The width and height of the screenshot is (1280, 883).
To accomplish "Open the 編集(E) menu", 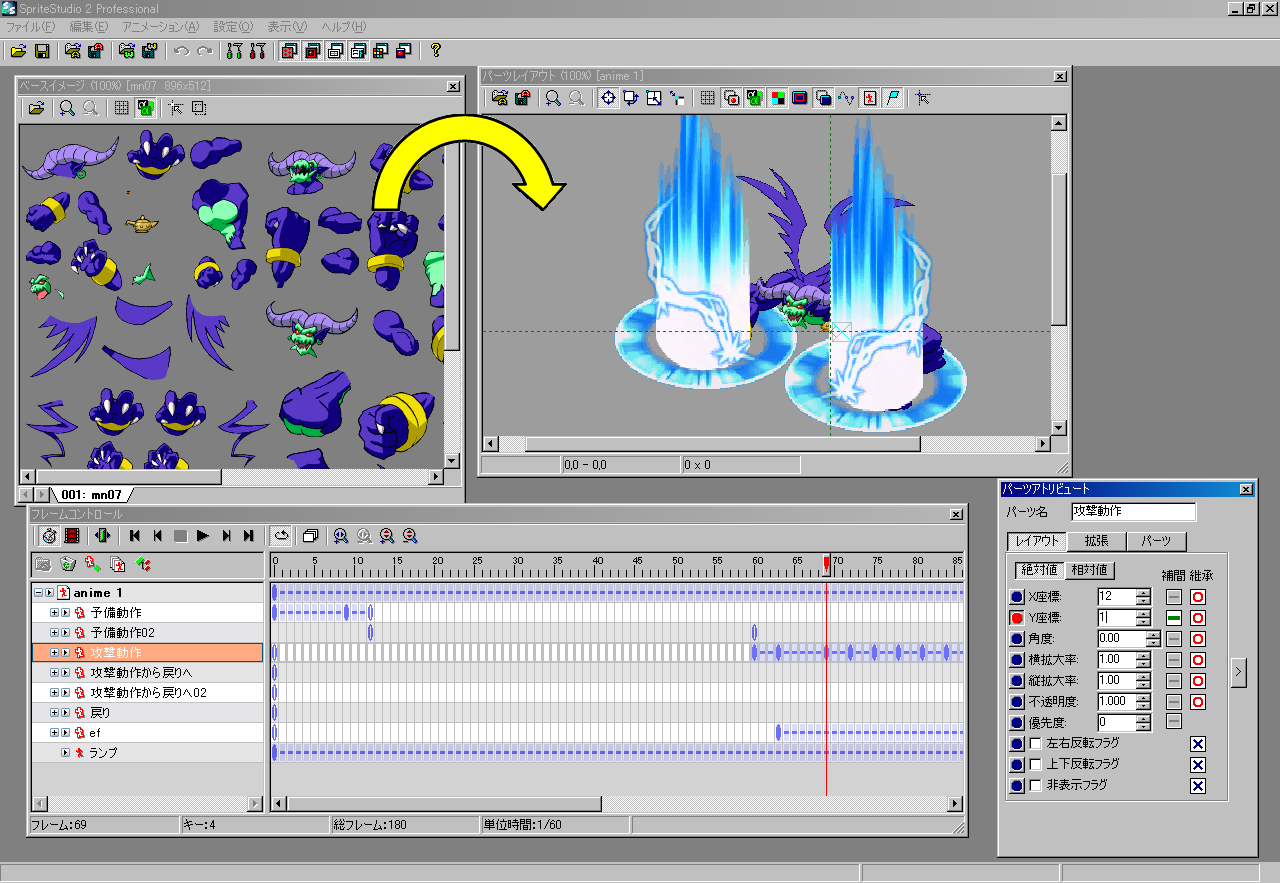I will pos(89,26).
